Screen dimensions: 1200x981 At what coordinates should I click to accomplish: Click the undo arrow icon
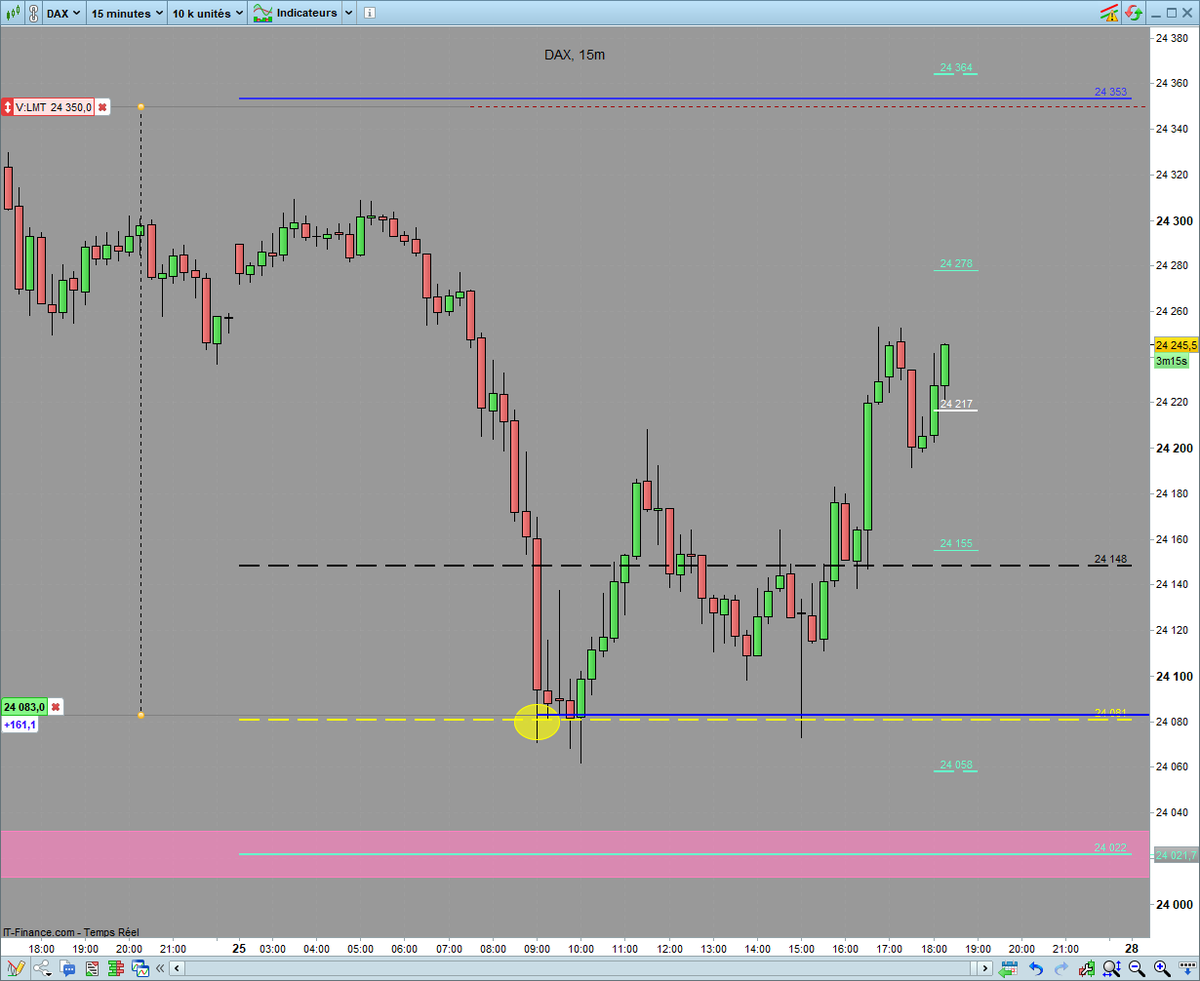click(1036, 968)
